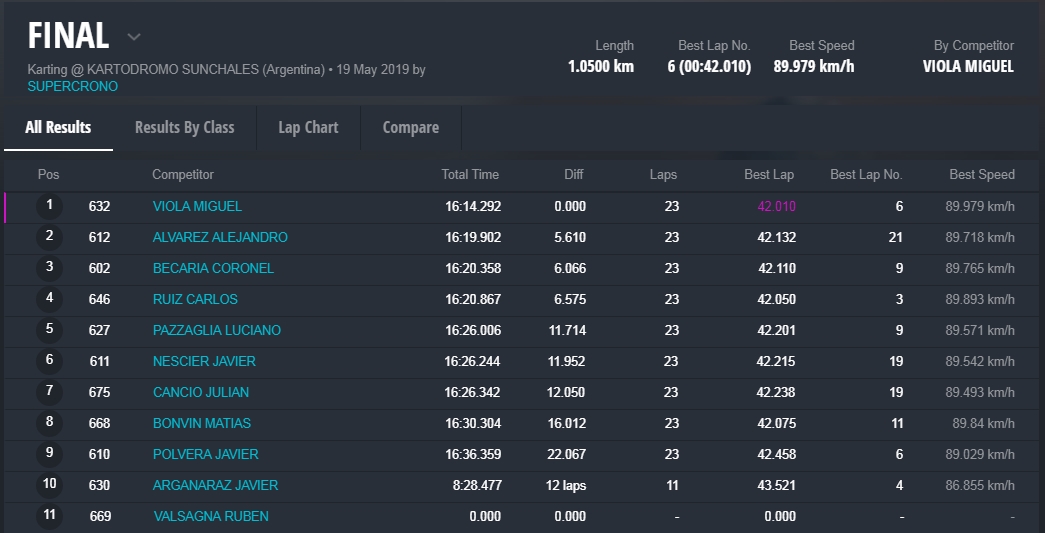This screenshot has width=1045, height=533.
Task: Click the position 1 circle badge
Action: tap(49, 206)
